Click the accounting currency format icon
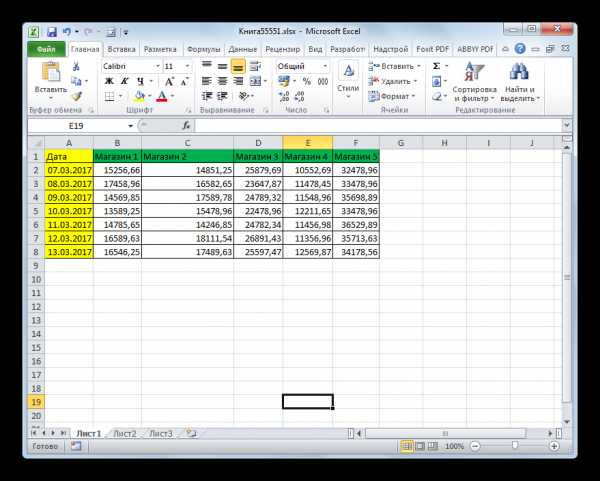 [x=284, y=81]
